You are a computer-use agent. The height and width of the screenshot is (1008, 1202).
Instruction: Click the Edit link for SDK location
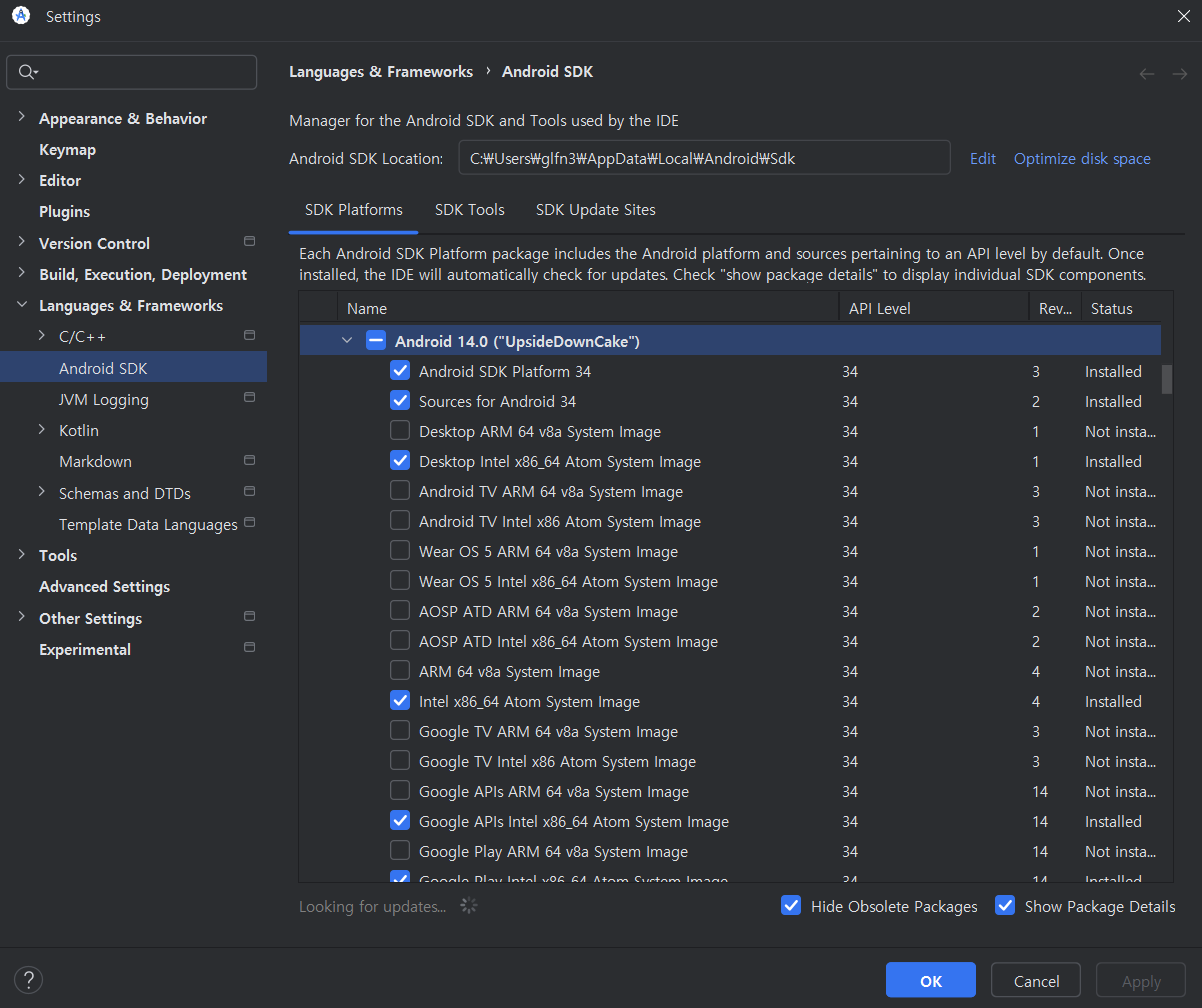coord(982,159)
